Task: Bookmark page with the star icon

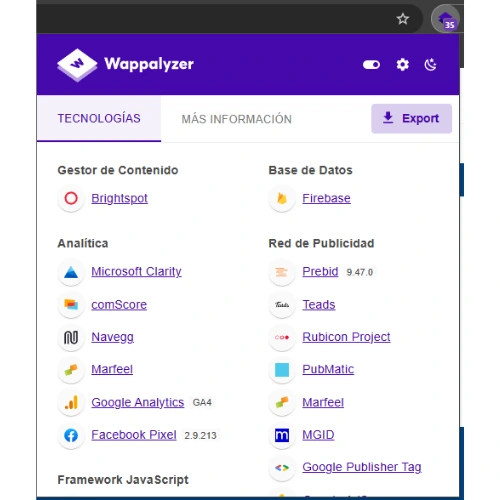Action: [403, 19]
